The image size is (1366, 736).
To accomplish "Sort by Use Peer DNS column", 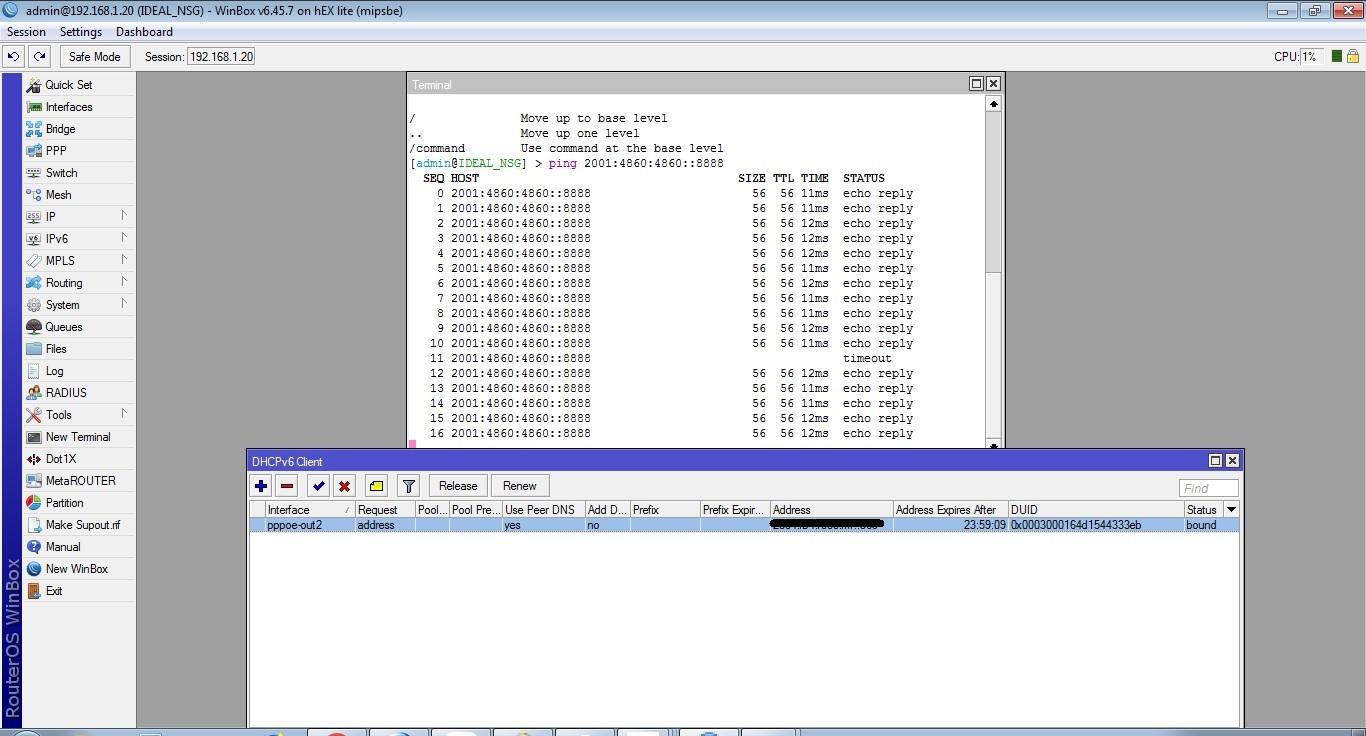I will pos(543,510).
